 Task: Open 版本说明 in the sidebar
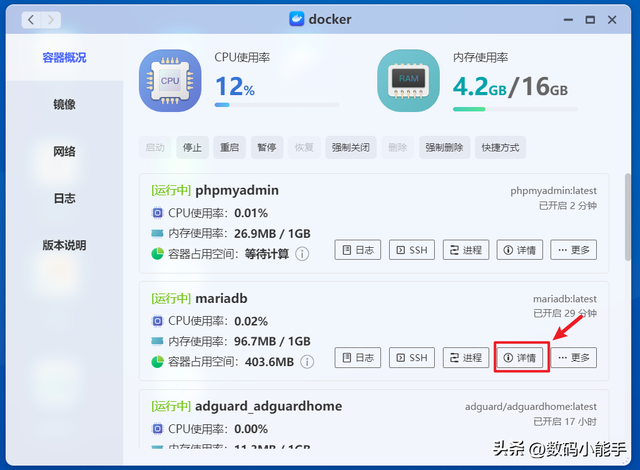64,245
